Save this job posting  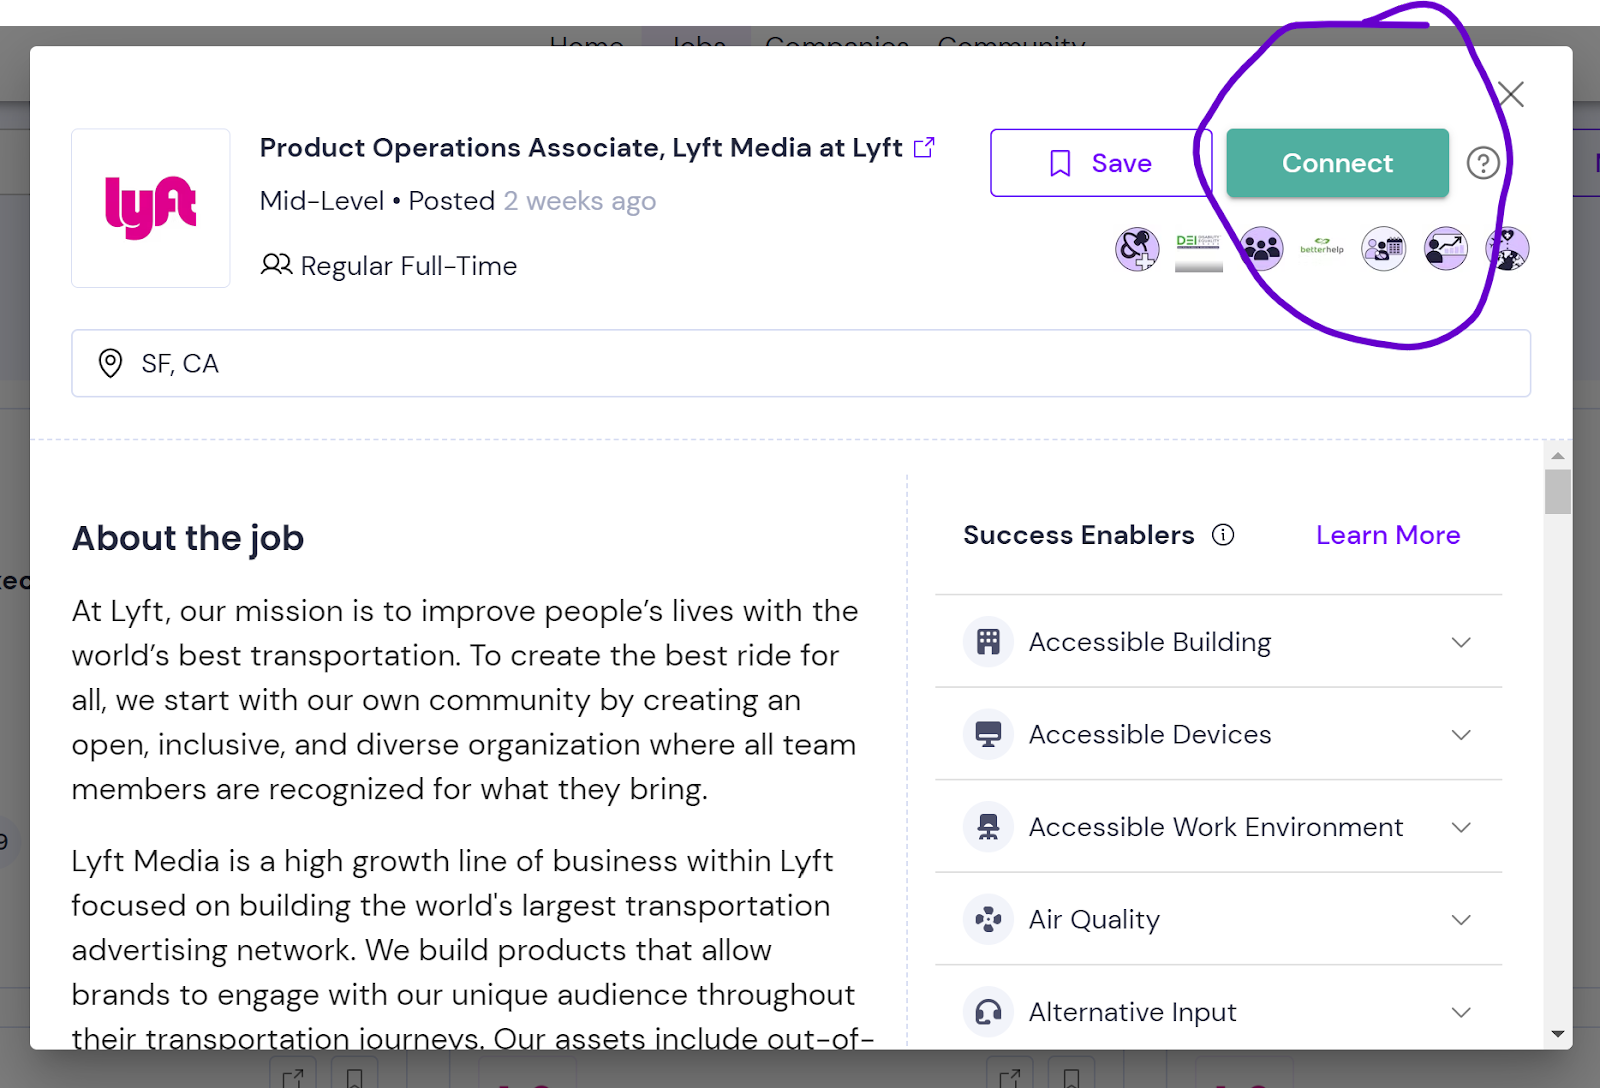pyautogui.click(x=1100, y=163)
